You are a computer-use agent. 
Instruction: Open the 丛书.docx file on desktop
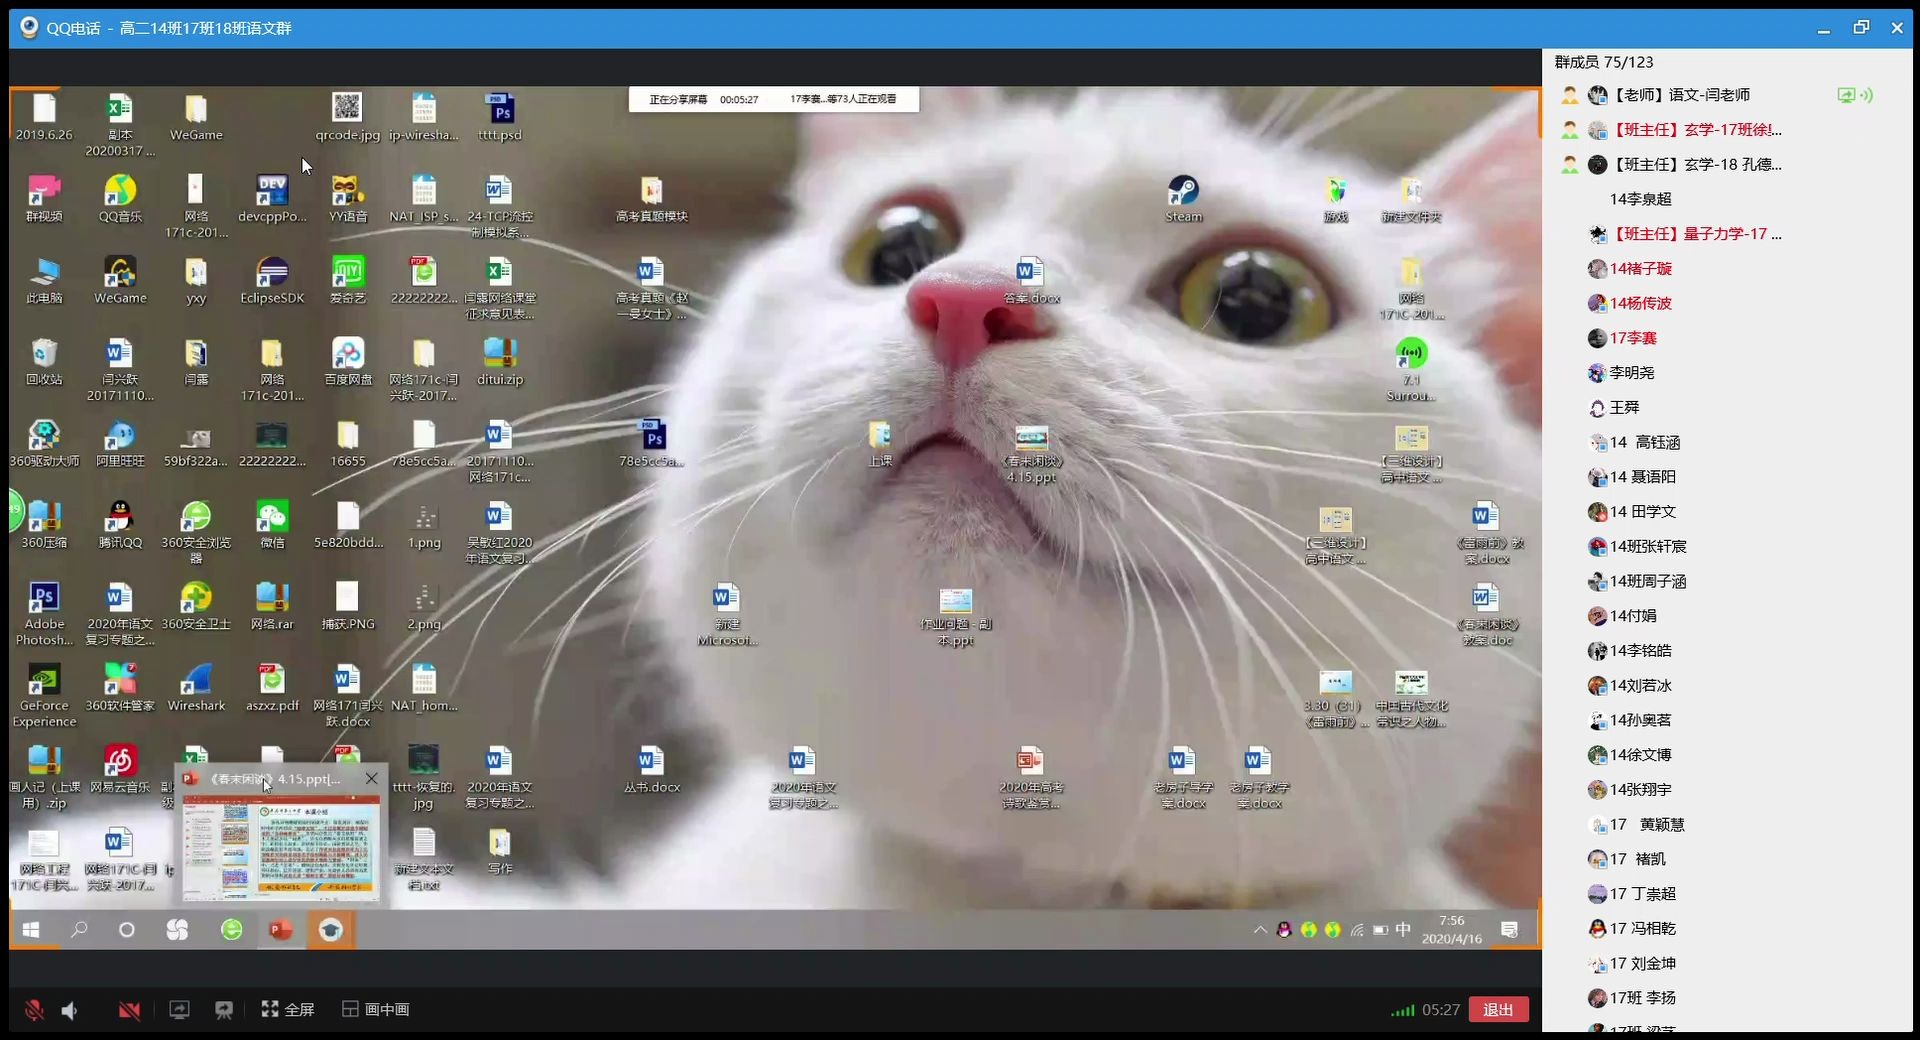[651, 770]
